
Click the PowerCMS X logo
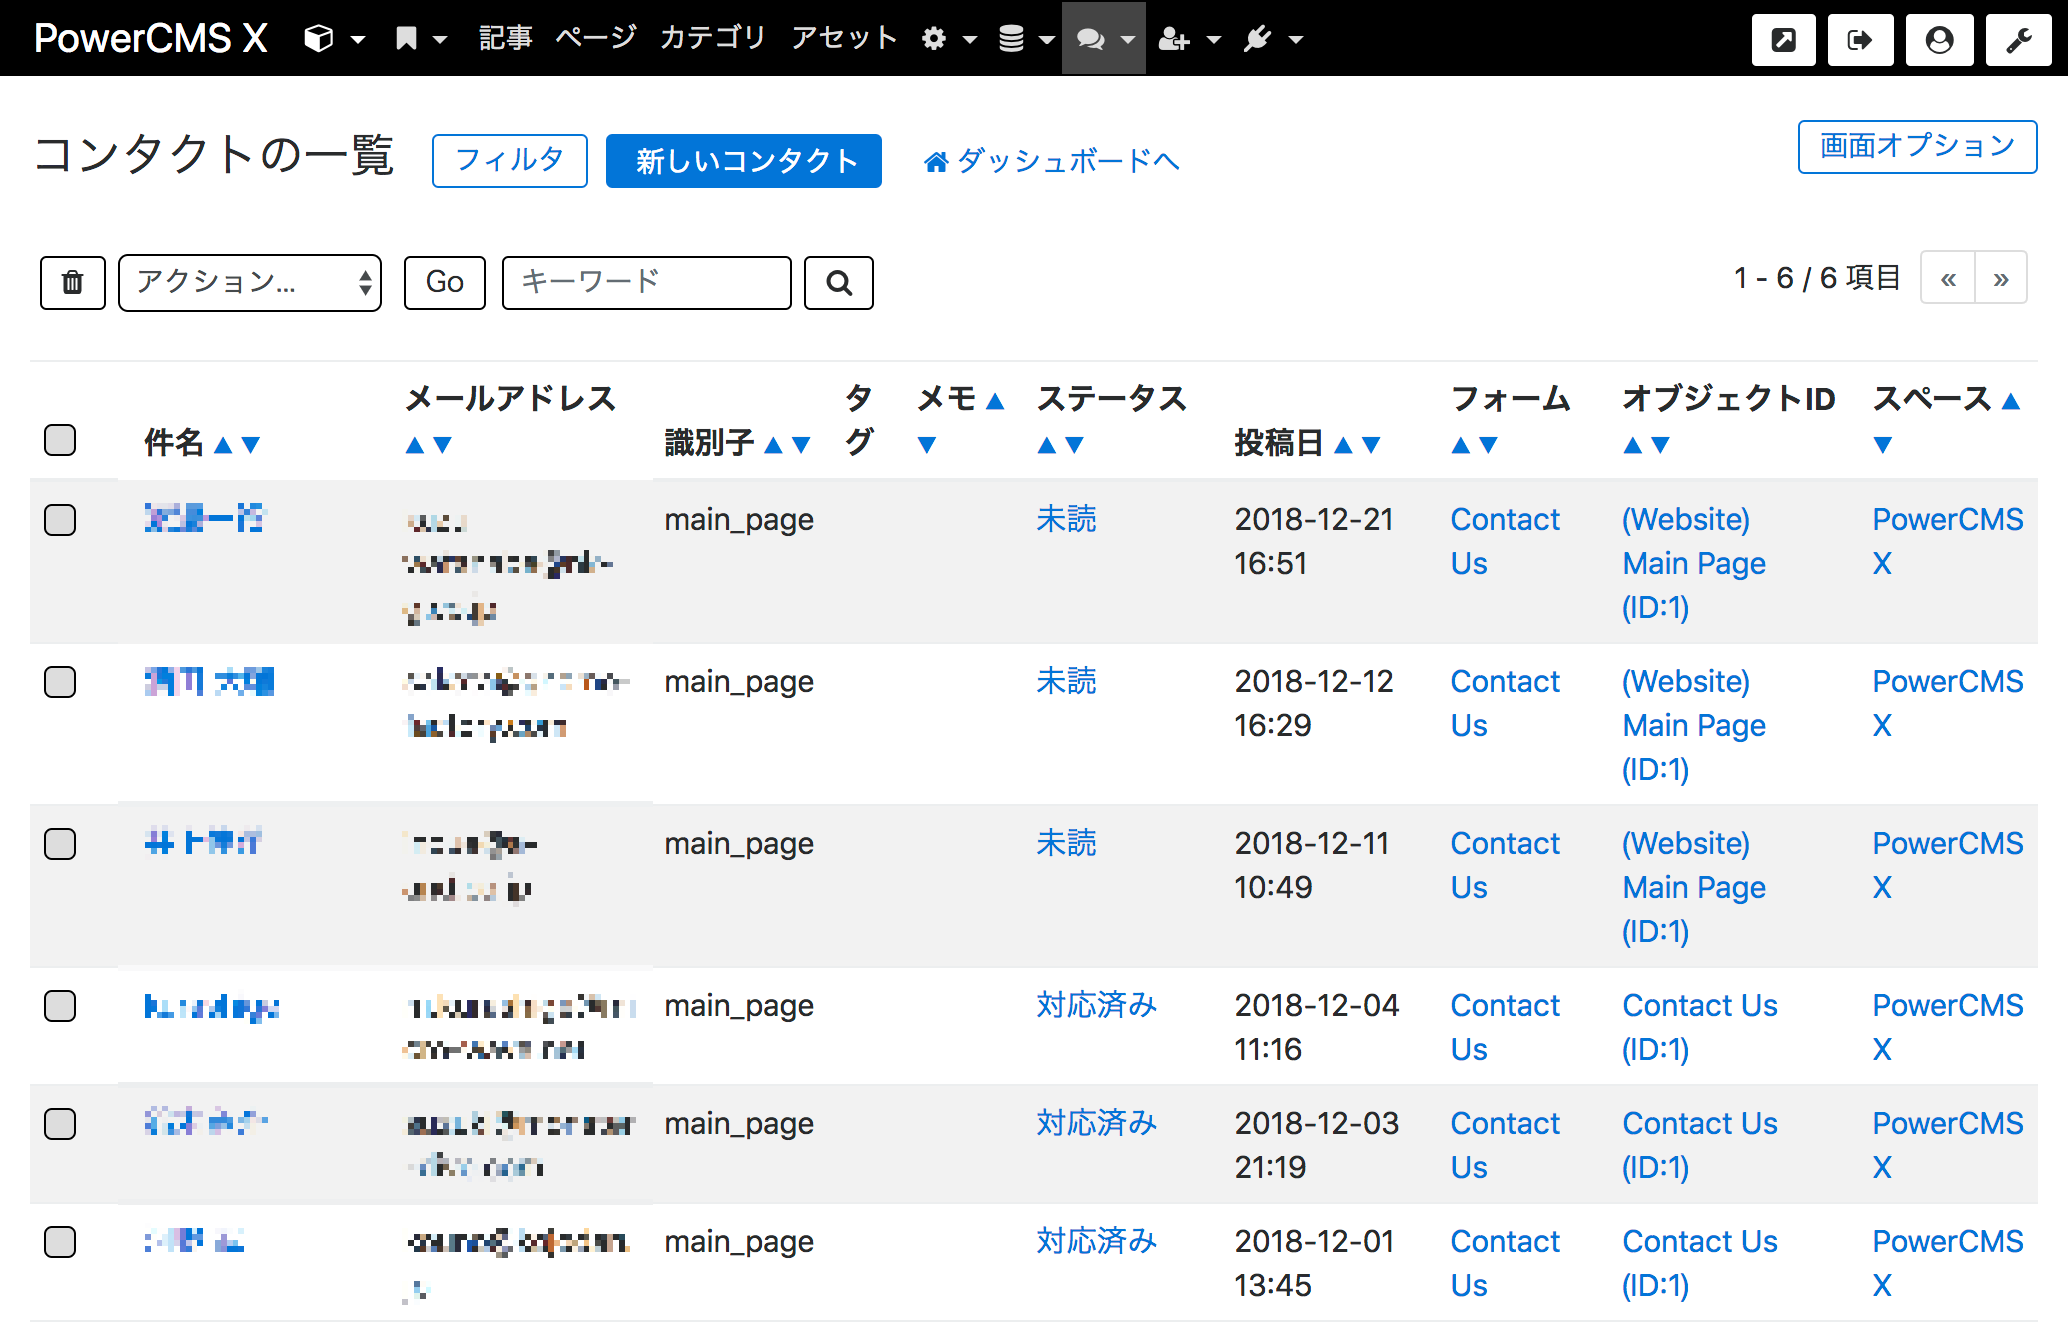point(150,38)
